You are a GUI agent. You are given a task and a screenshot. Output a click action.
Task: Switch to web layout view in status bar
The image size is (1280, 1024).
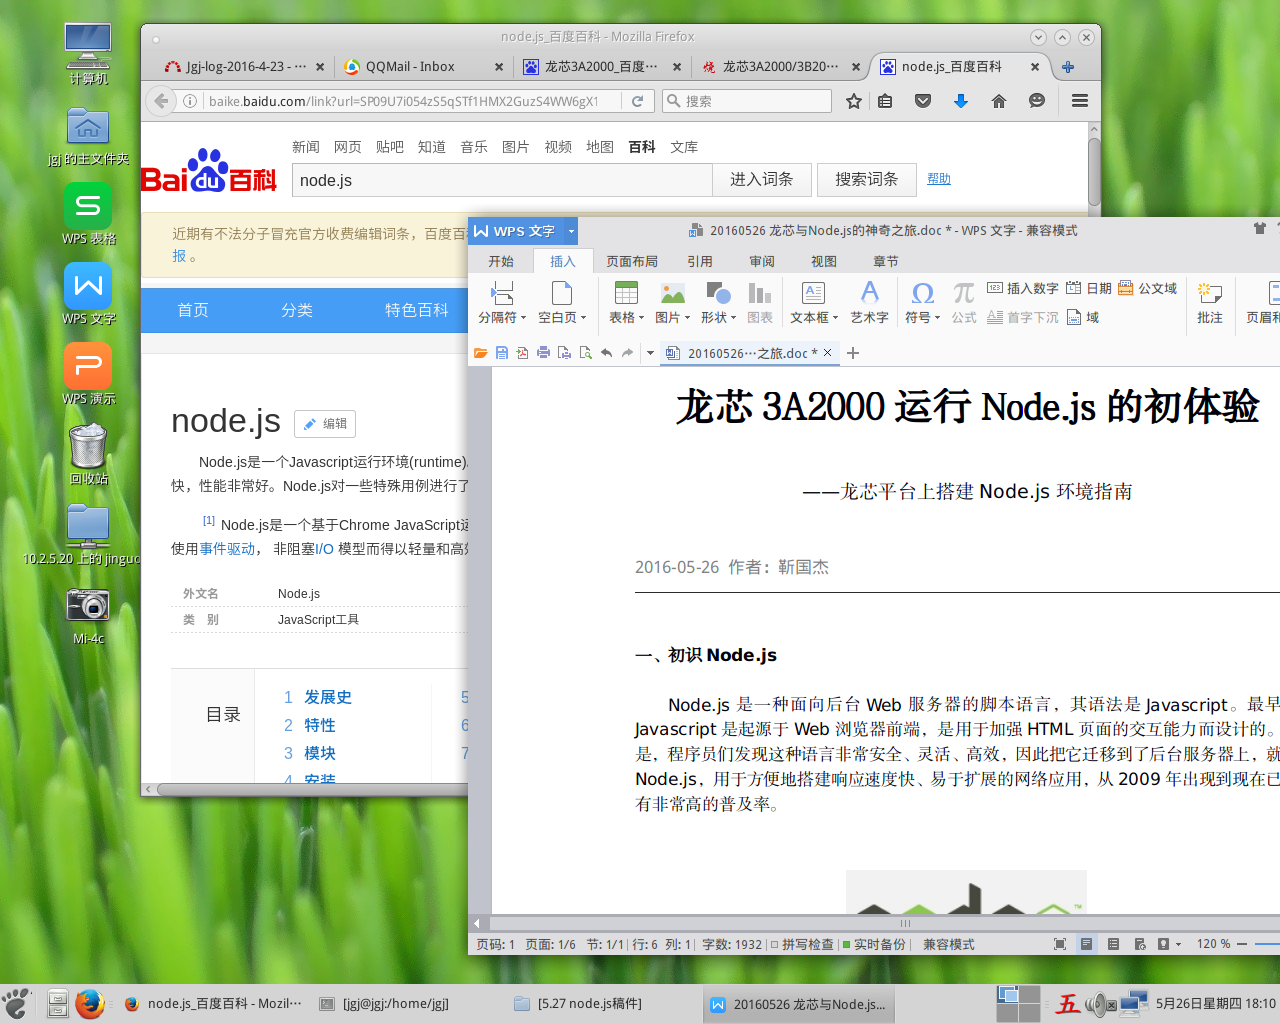pyautogui.click(x=1140, y=944)
